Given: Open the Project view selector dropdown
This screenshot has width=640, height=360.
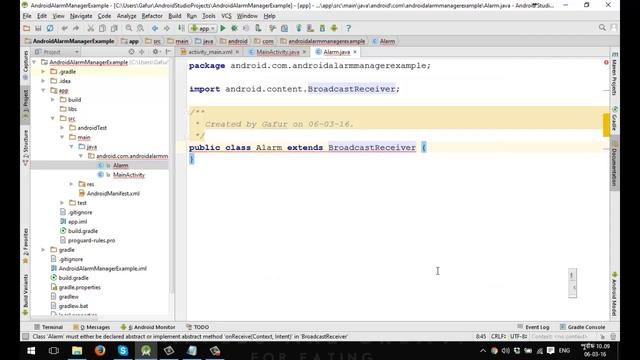Looking at the screenshot, I should pos(57,52).
